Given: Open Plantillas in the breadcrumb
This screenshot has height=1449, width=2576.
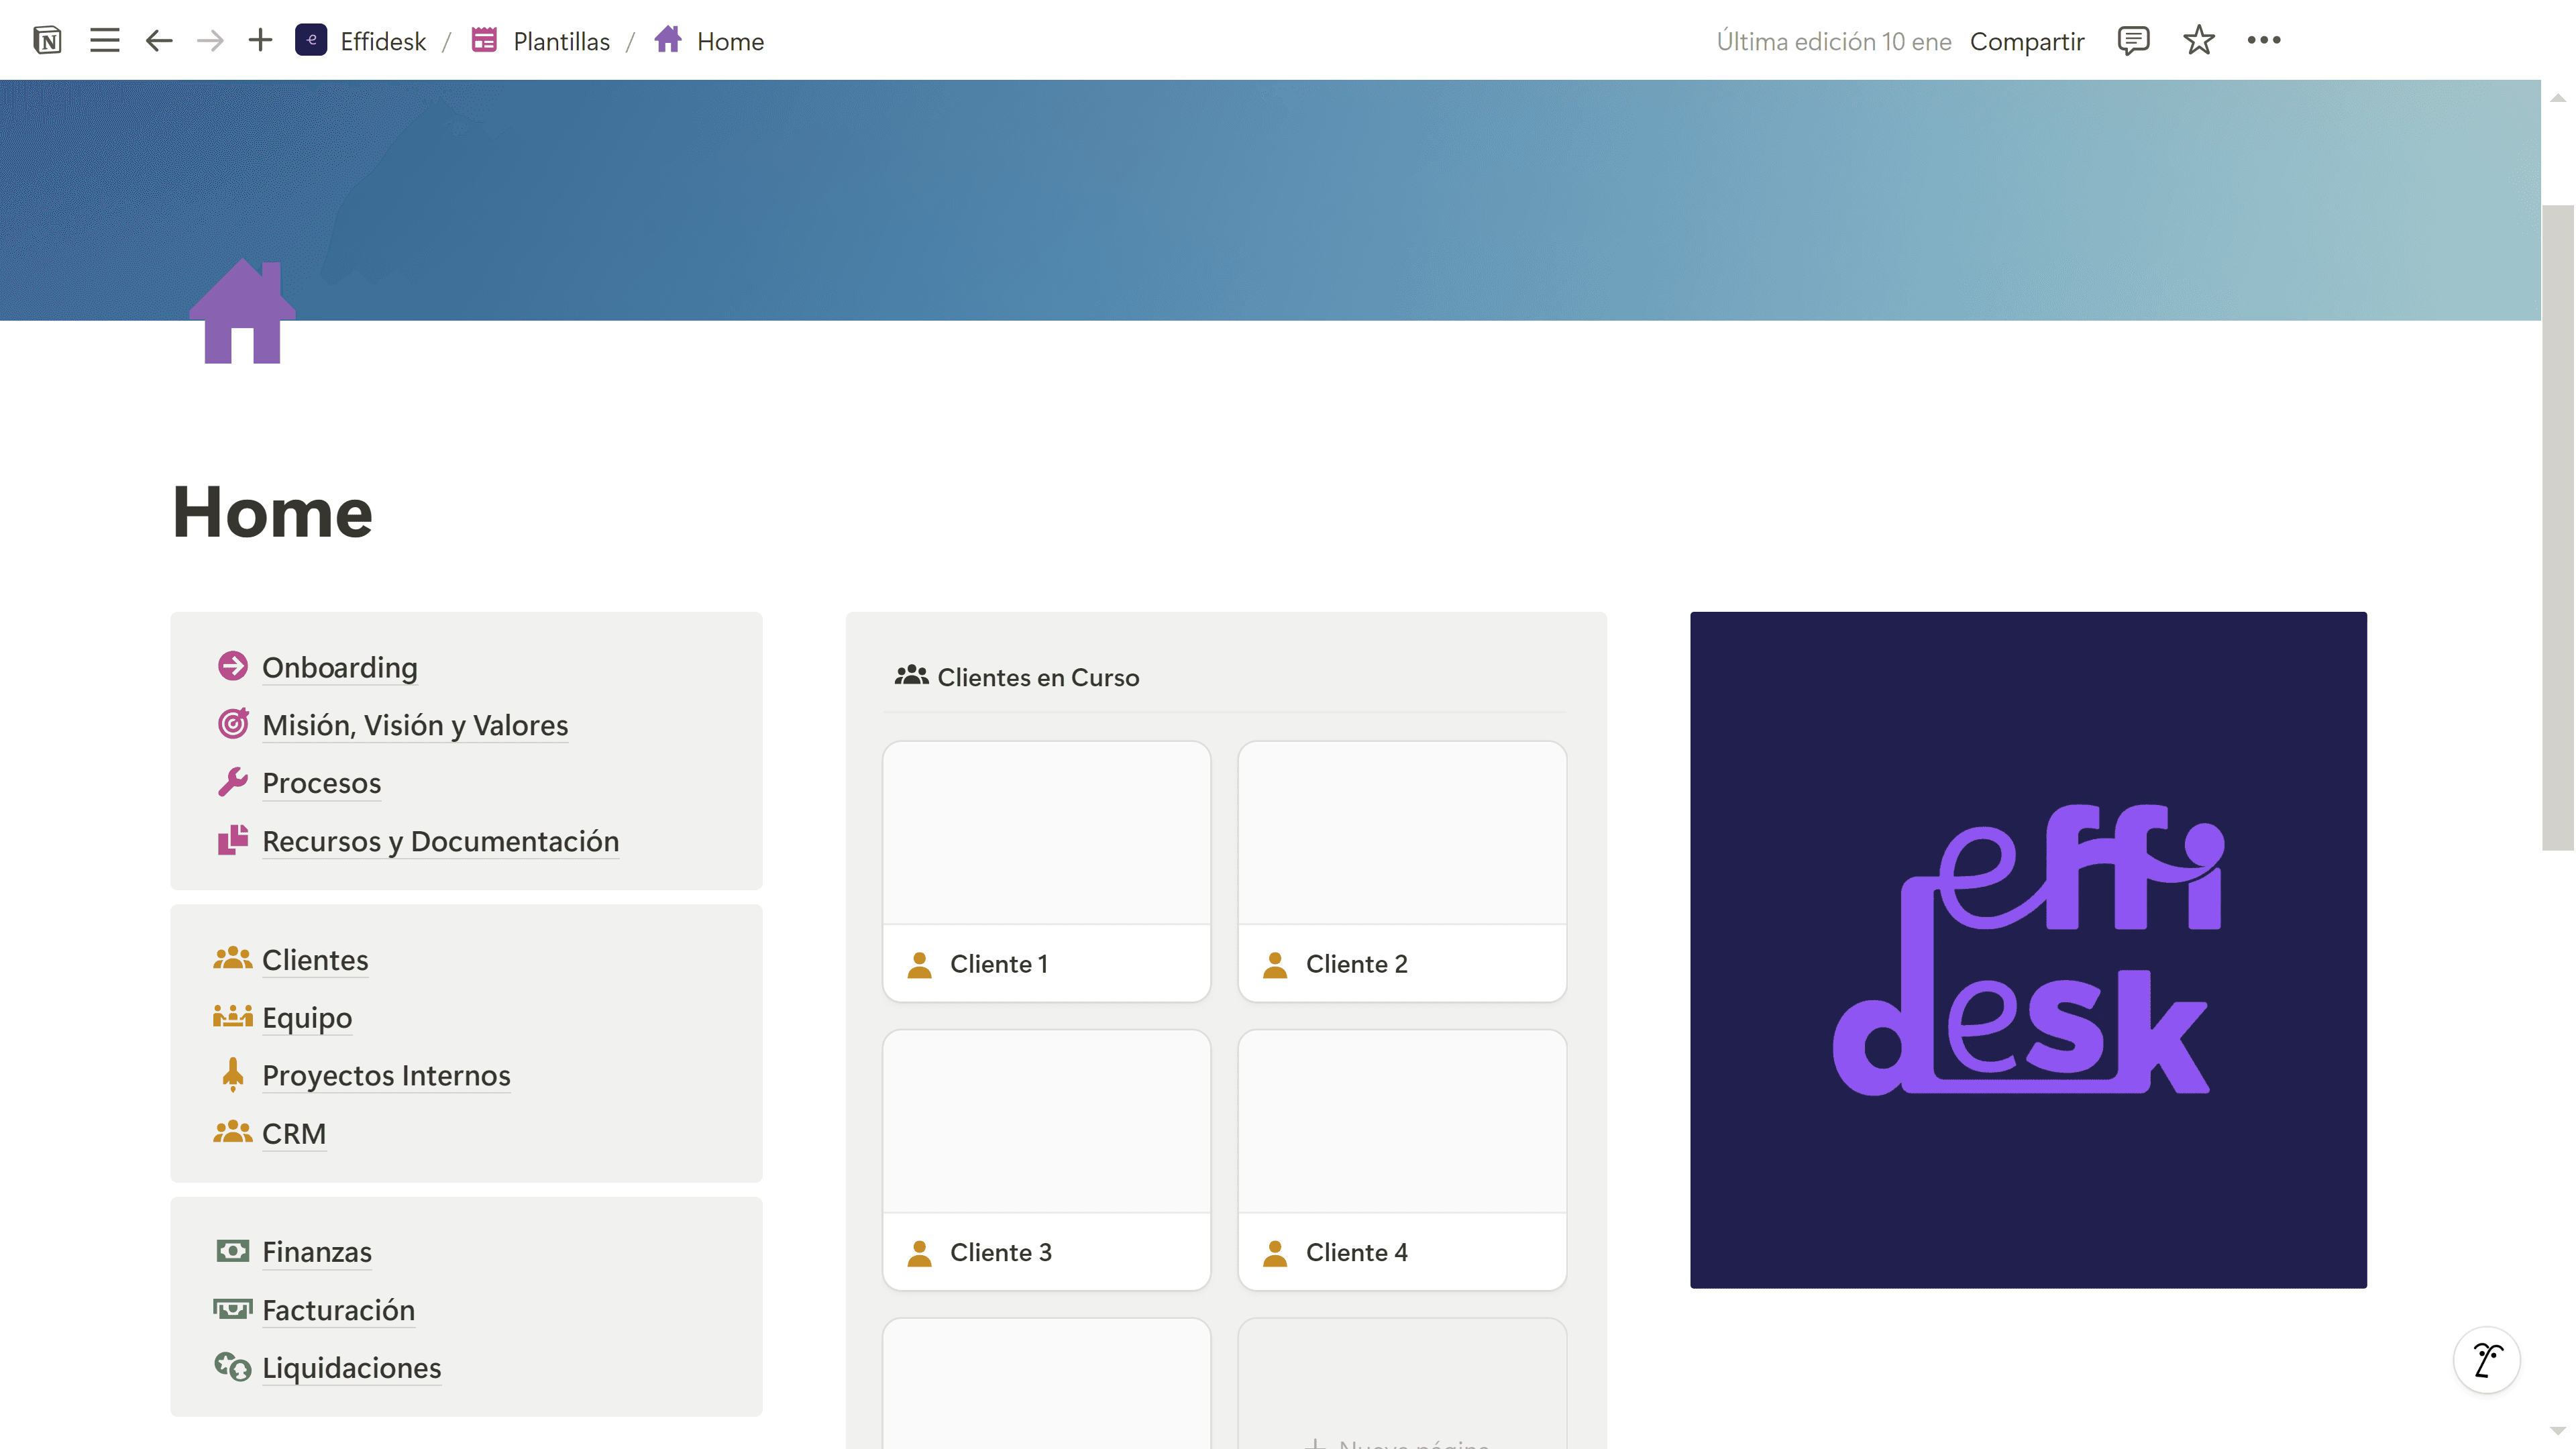Looking at the screenshot, I should pyautogui.click(x=560, y=41).
